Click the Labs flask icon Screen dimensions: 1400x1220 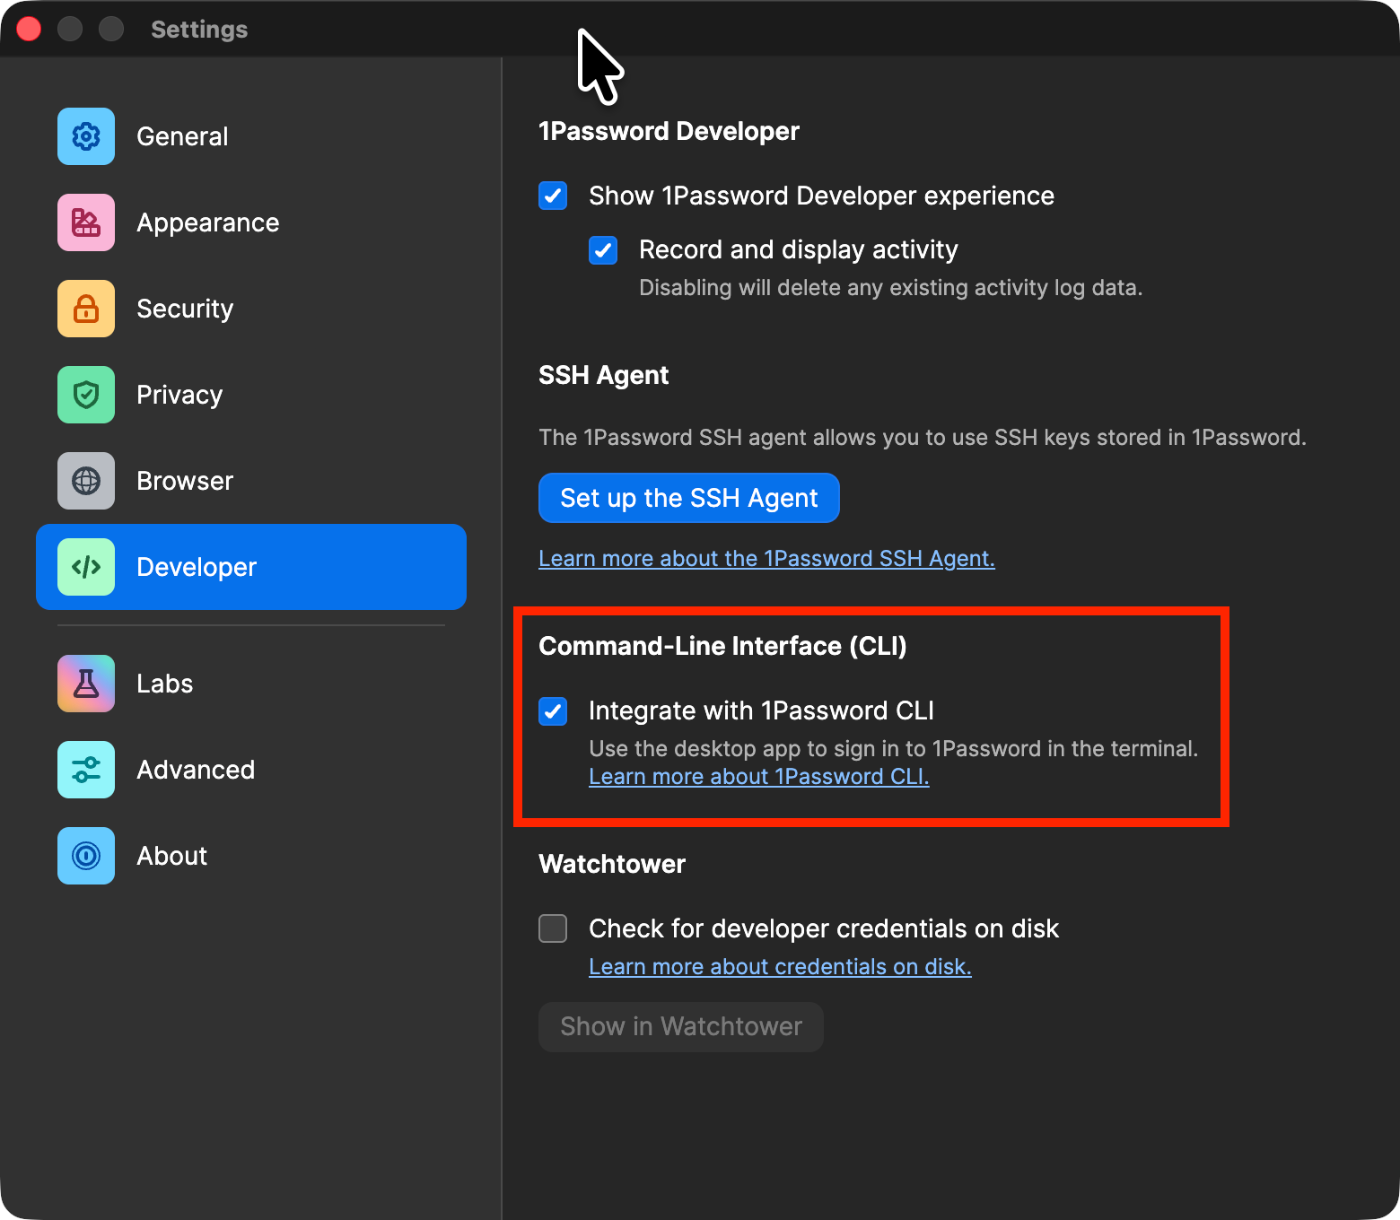86,683
